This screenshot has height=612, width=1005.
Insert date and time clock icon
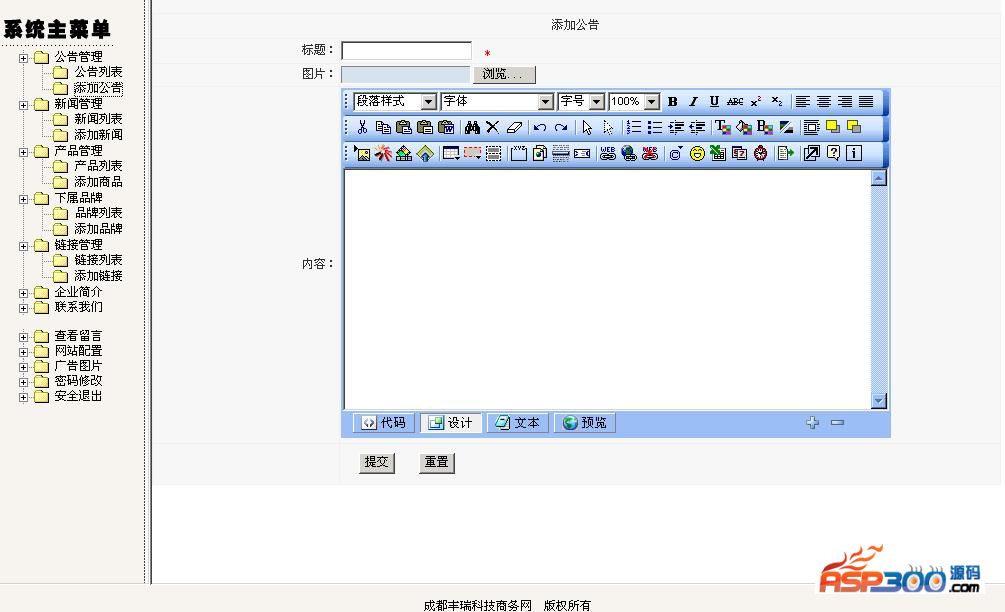click(760, 153)
